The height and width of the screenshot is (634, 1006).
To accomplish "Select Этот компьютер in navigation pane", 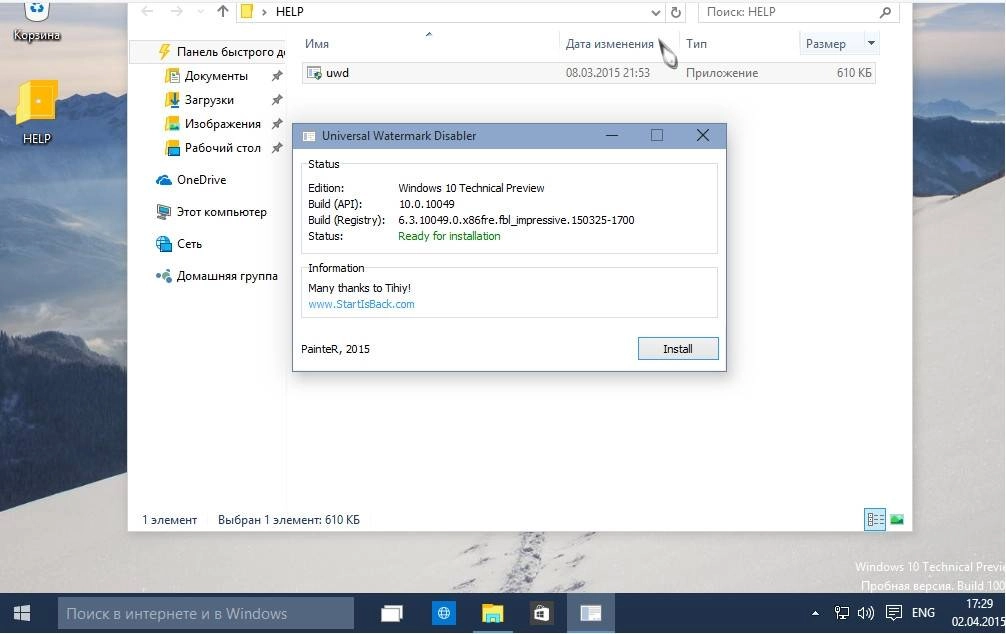I will [x=212, y=212].
